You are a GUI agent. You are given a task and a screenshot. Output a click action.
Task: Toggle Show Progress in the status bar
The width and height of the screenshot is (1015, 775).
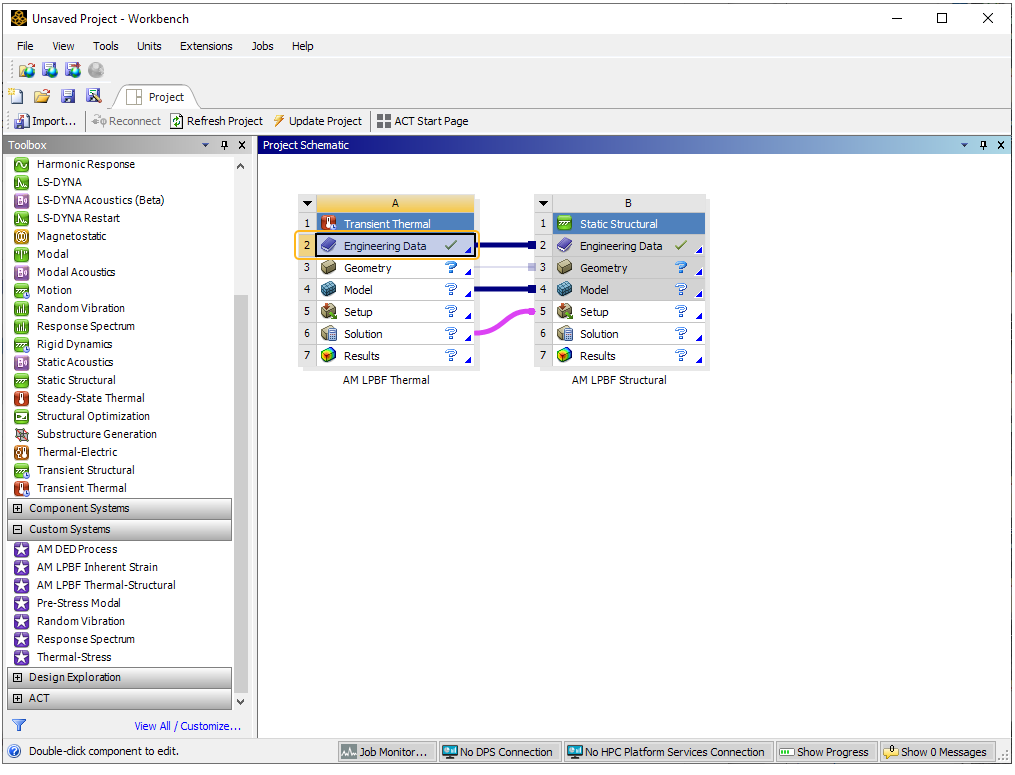coord(826,751)
